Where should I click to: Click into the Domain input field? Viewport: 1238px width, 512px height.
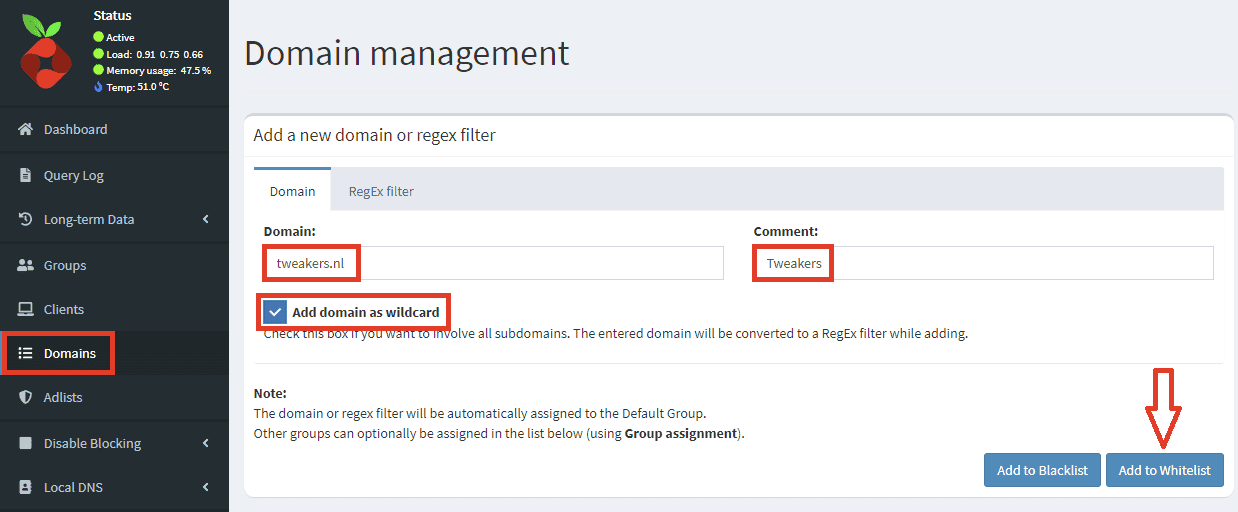click(x=540, y=264)
